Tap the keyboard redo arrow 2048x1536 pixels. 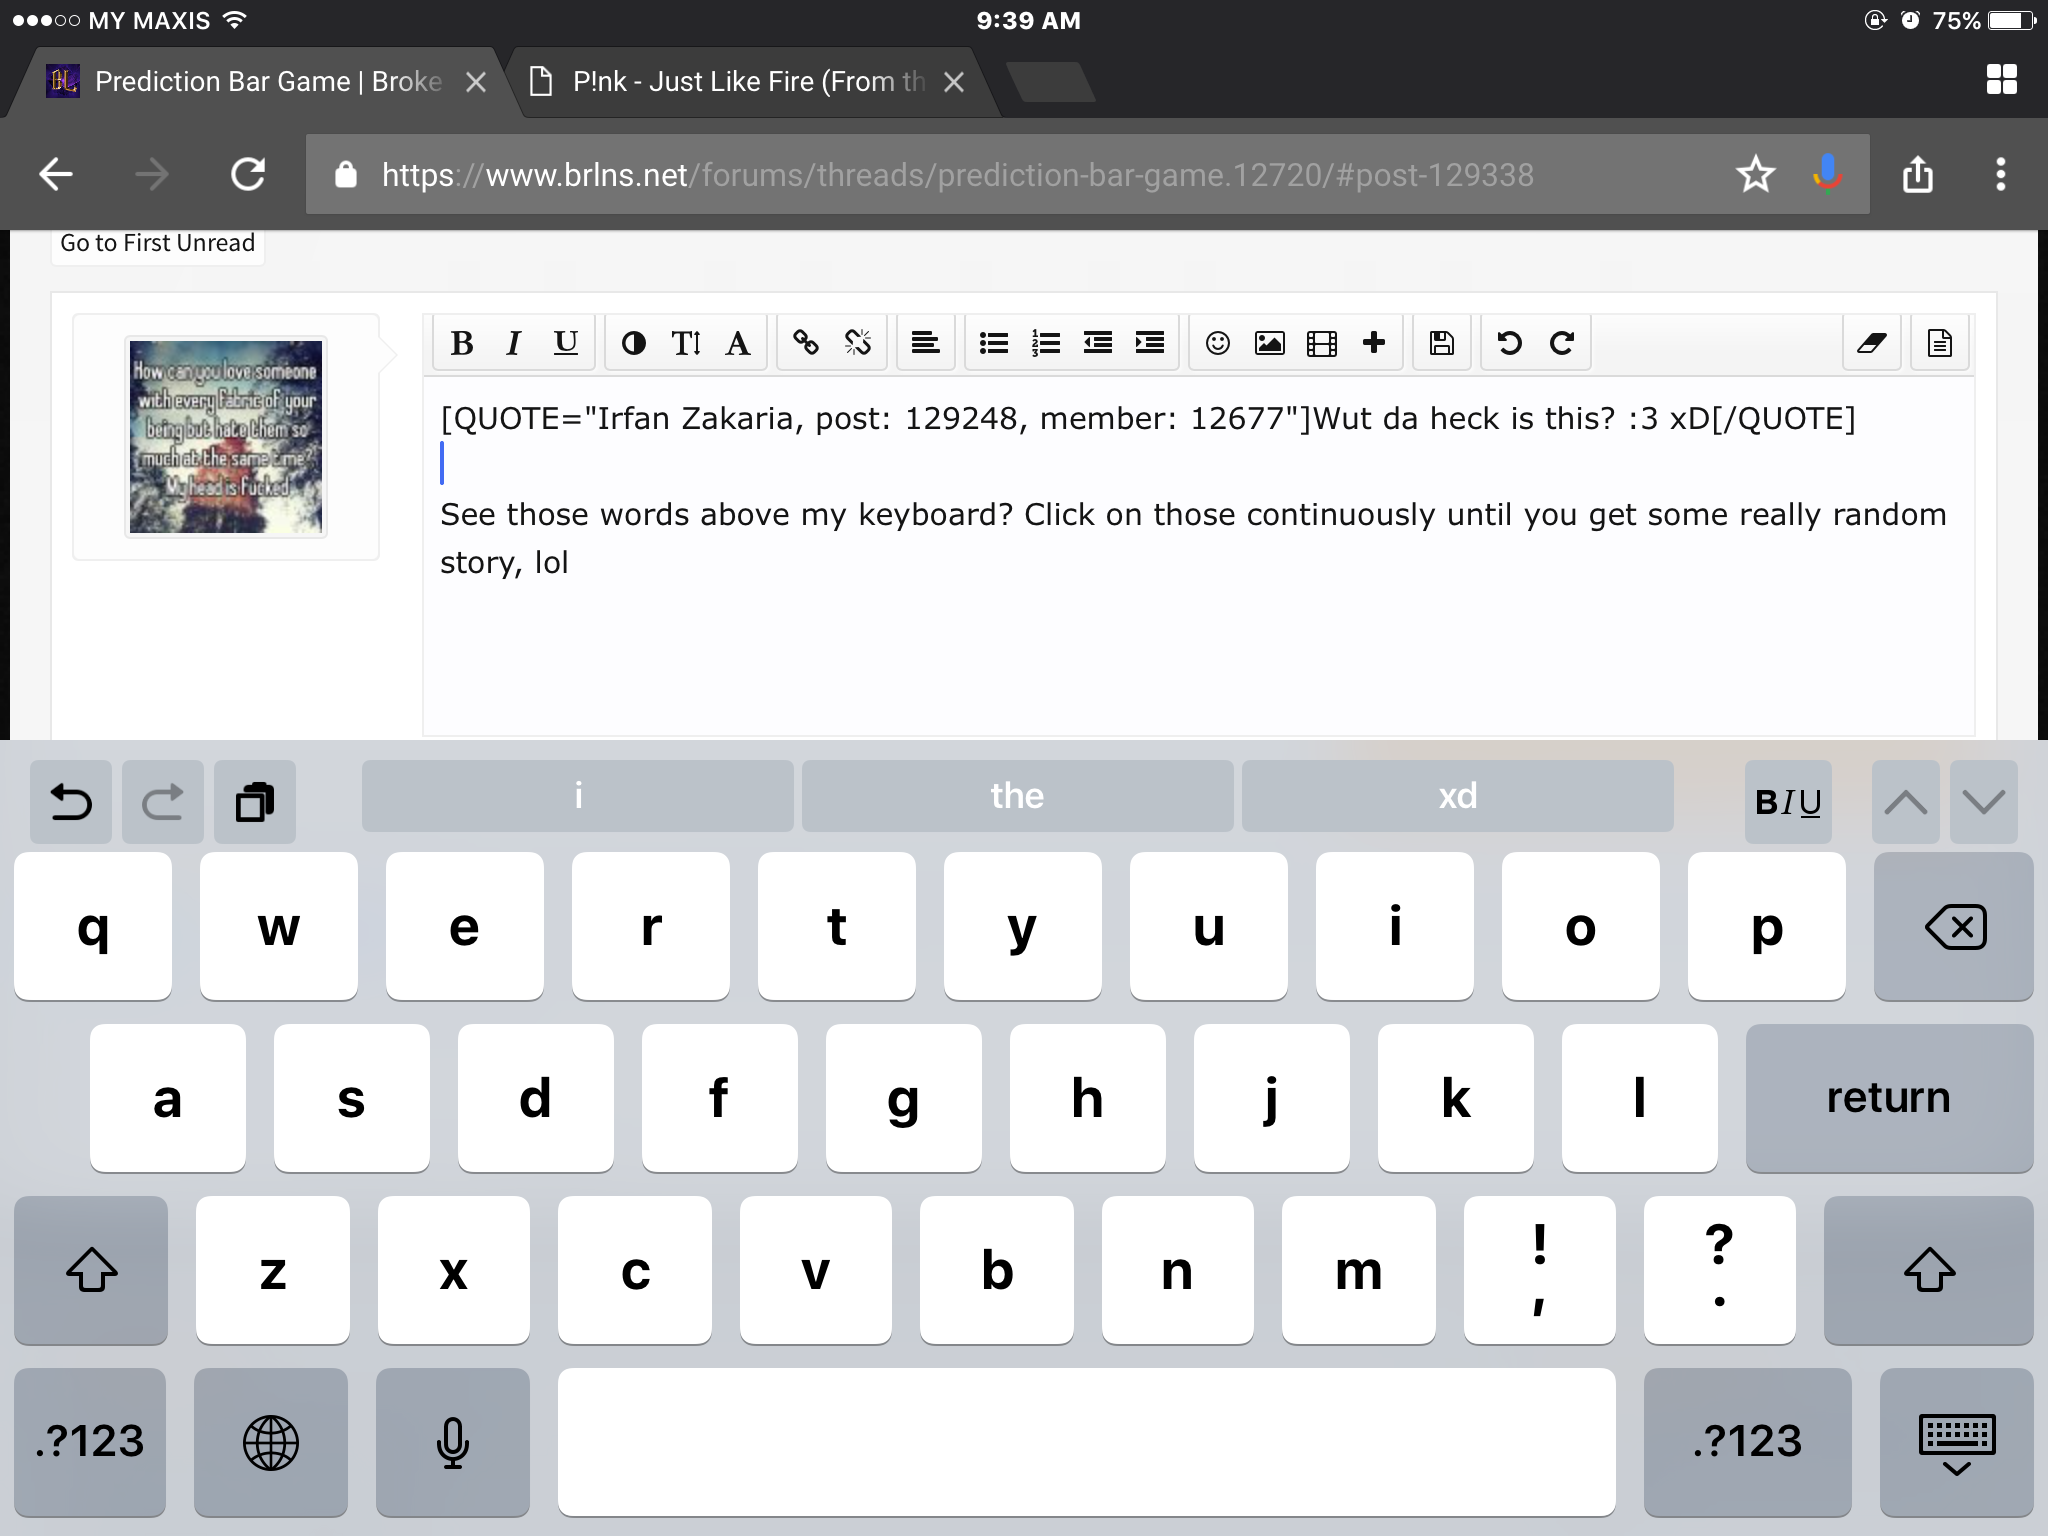(x=163, y=802)
